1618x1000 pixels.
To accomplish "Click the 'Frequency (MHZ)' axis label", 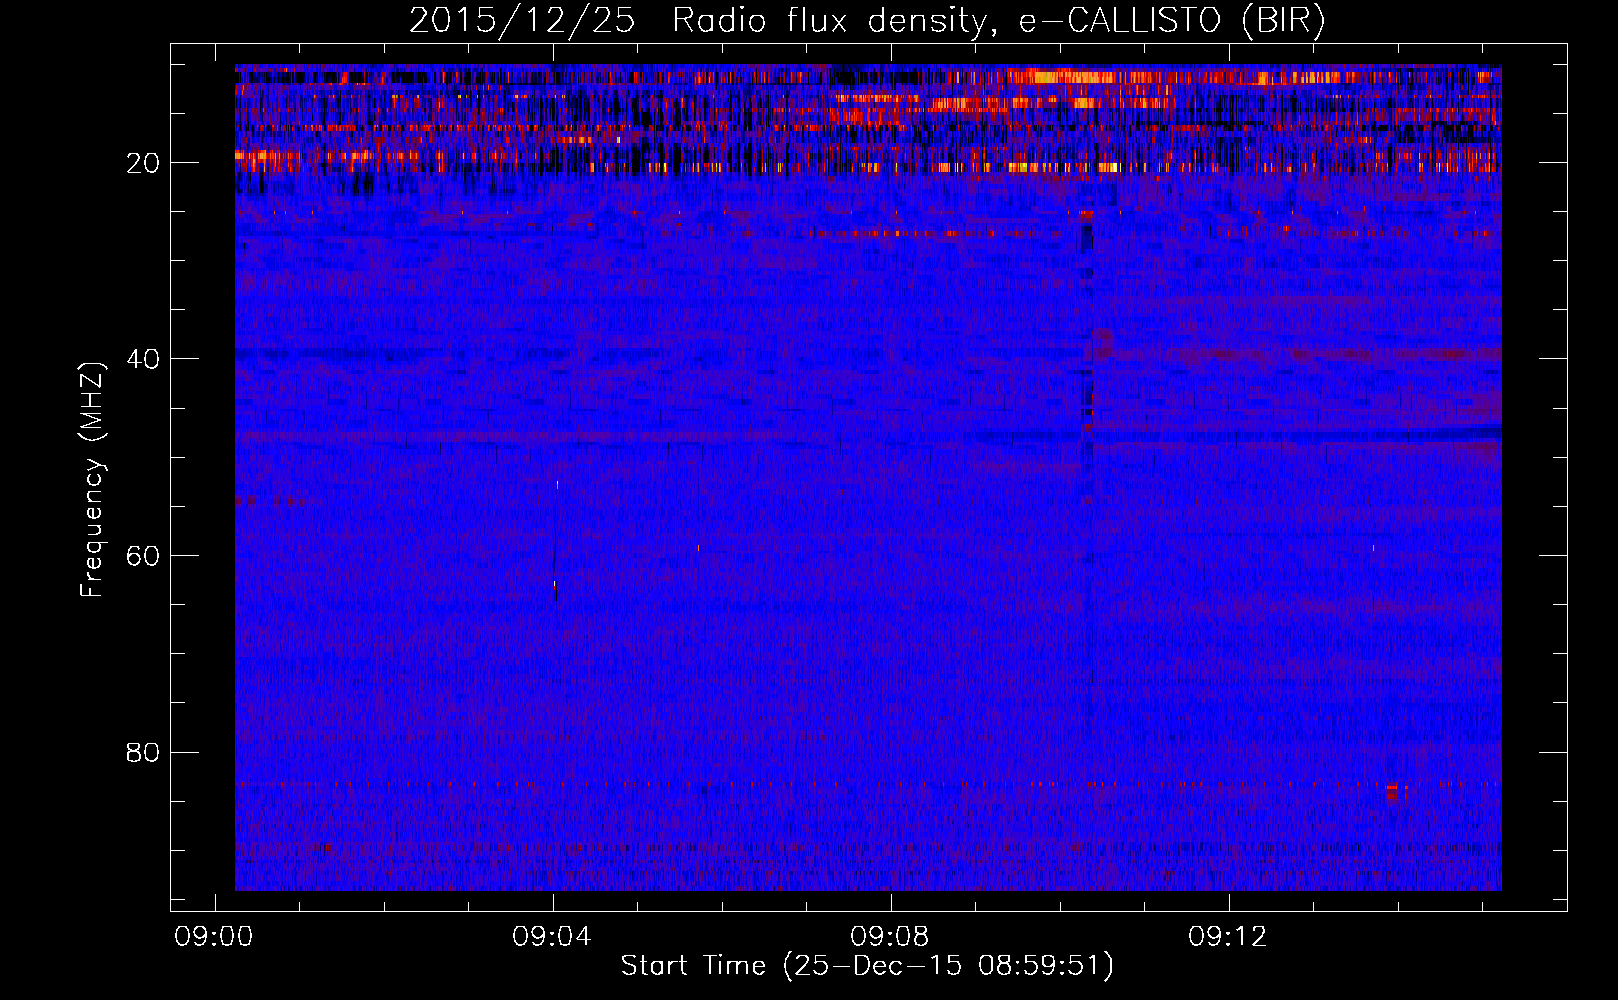I will (x=92, y=481).
